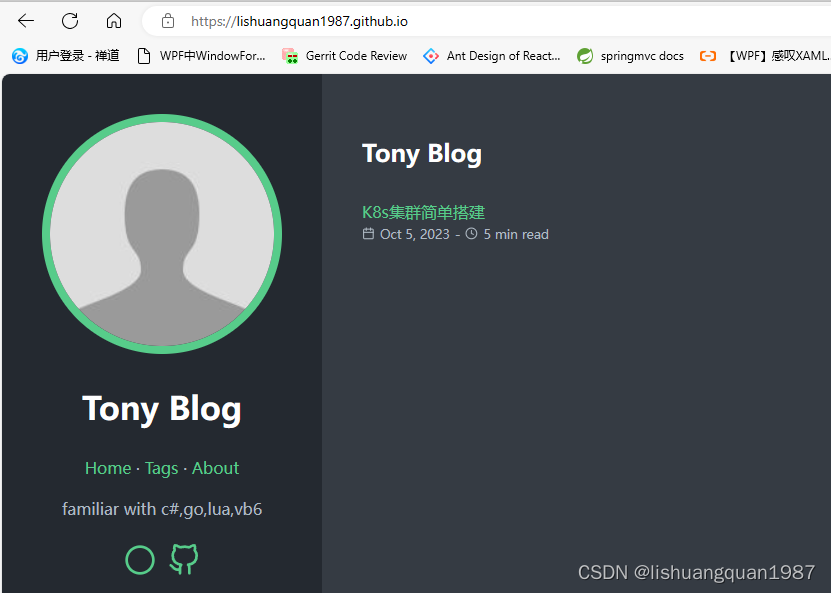Open the K8s集群简单搭建 post

[x=423, y=212]
